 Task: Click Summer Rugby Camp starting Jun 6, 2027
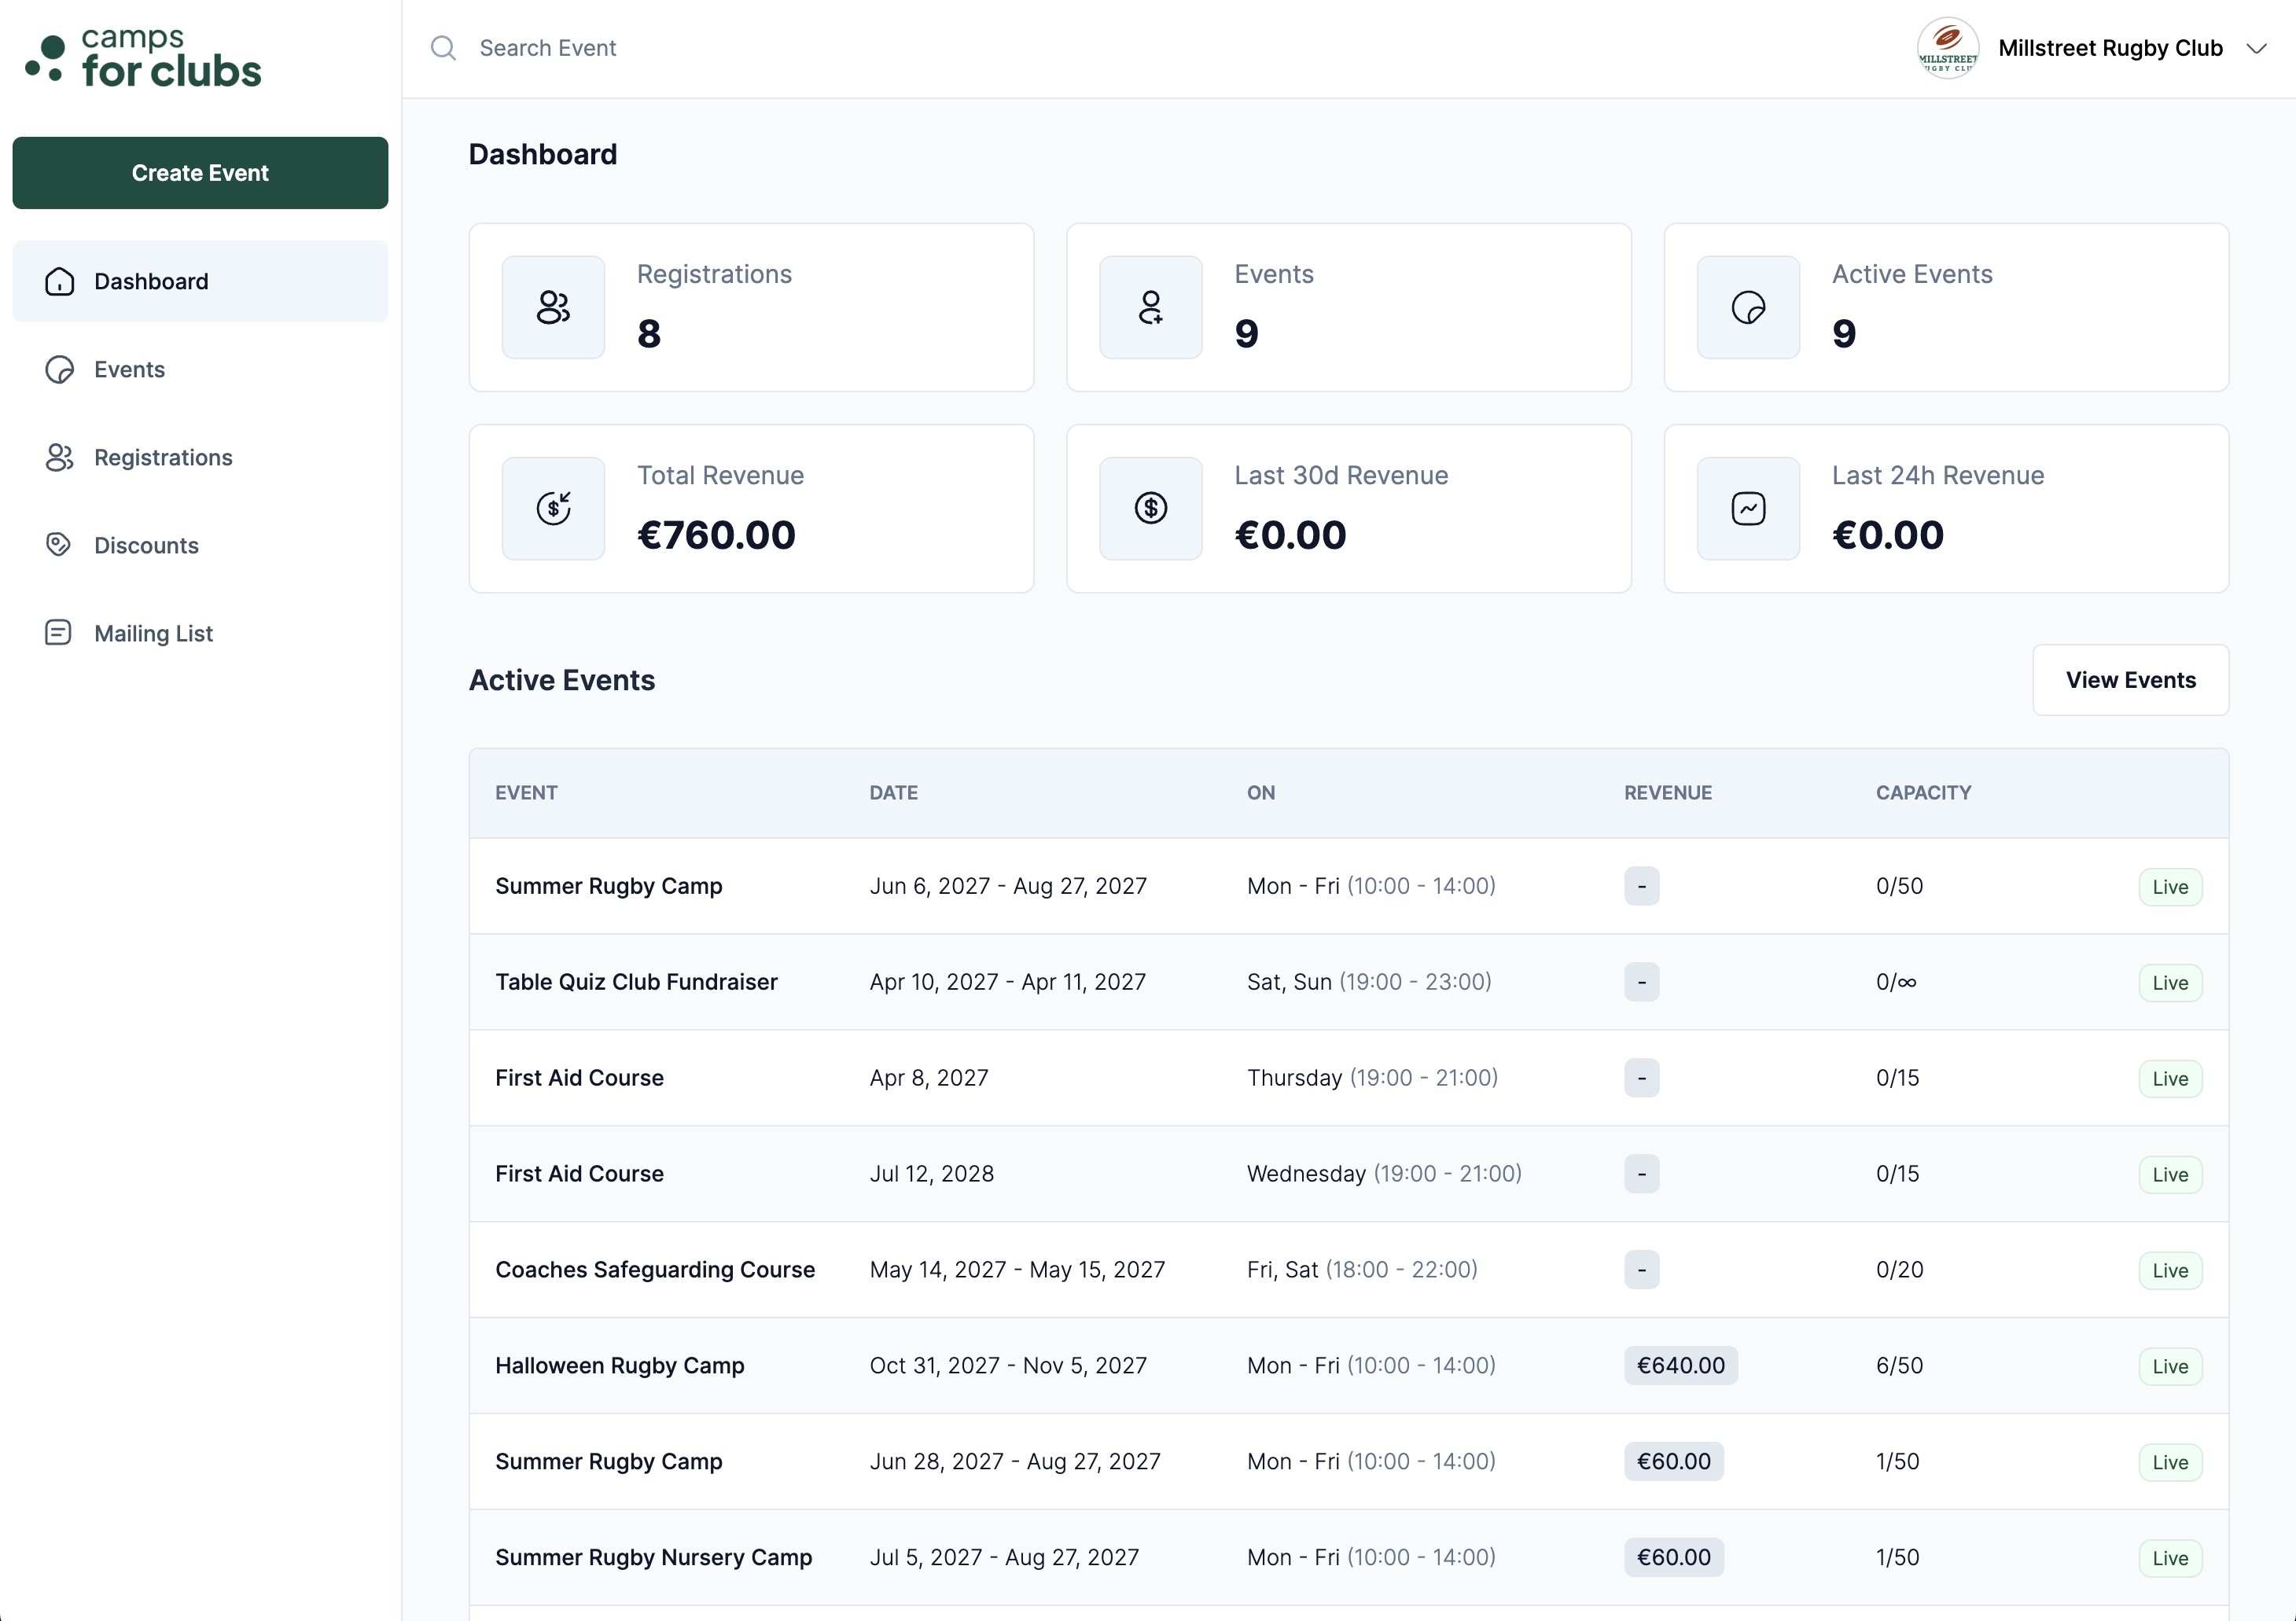(608, 886)
